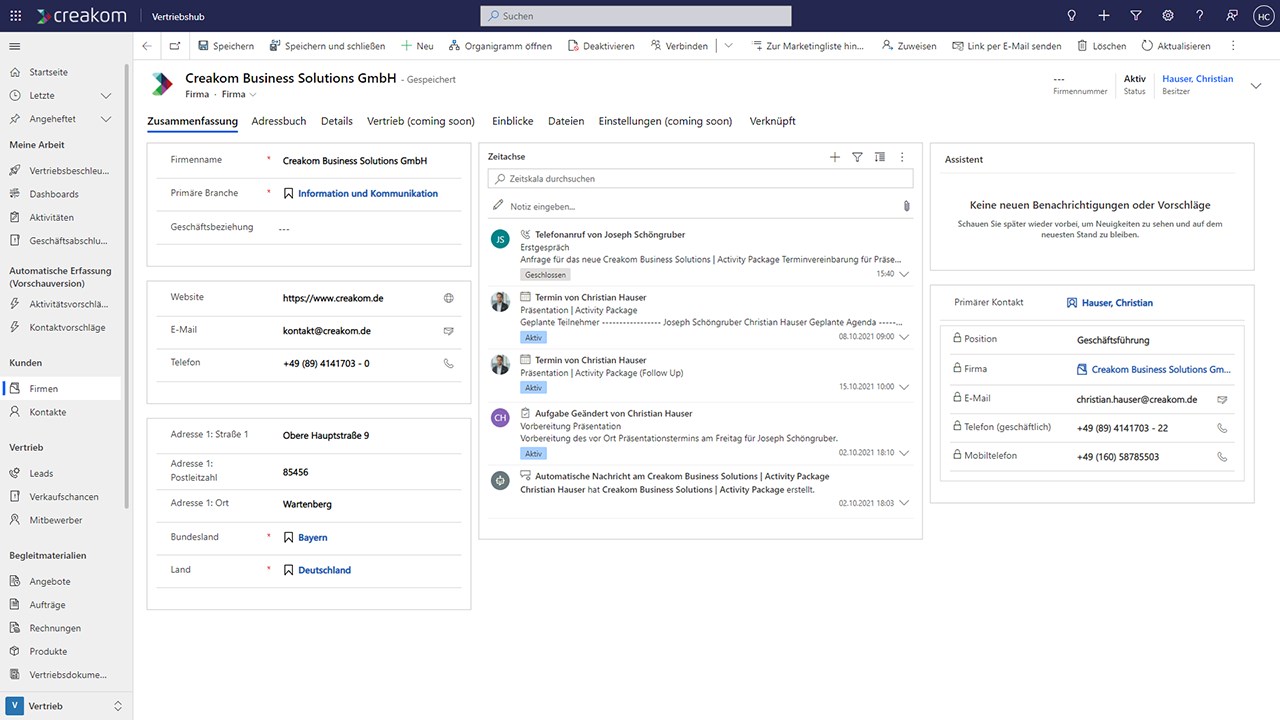The image size is (1280, 720).
Task: Open Zeitachse more options menu
Action: tap(902, 157)
